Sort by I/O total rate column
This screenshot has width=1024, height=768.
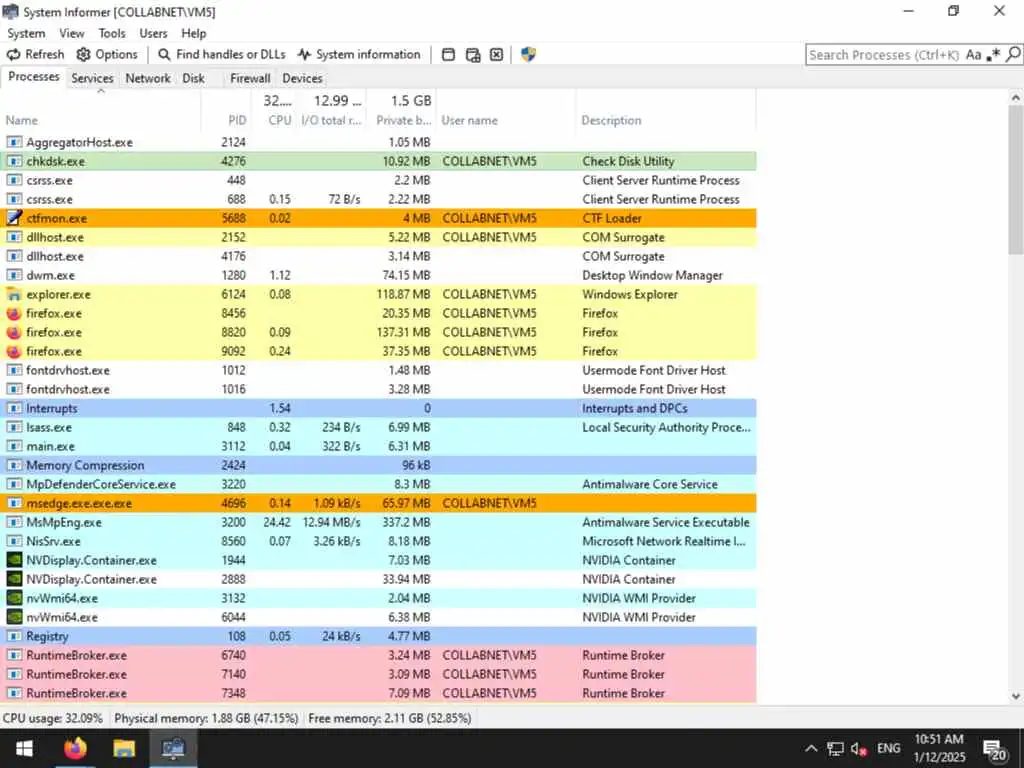(331, 120)
